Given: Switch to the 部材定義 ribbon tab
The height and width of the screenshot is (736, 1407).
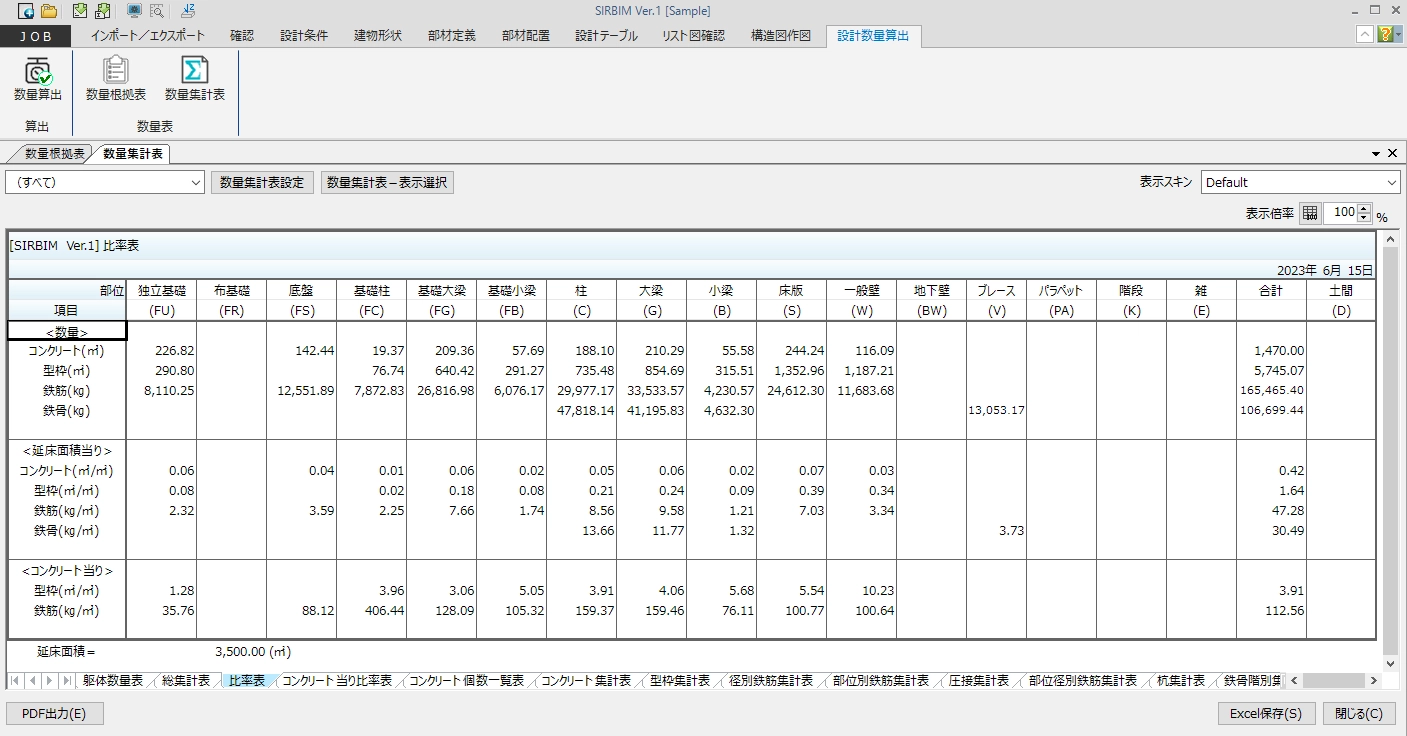Looking at the screenshot, I should pyautogui.click(x=452, y=36).
